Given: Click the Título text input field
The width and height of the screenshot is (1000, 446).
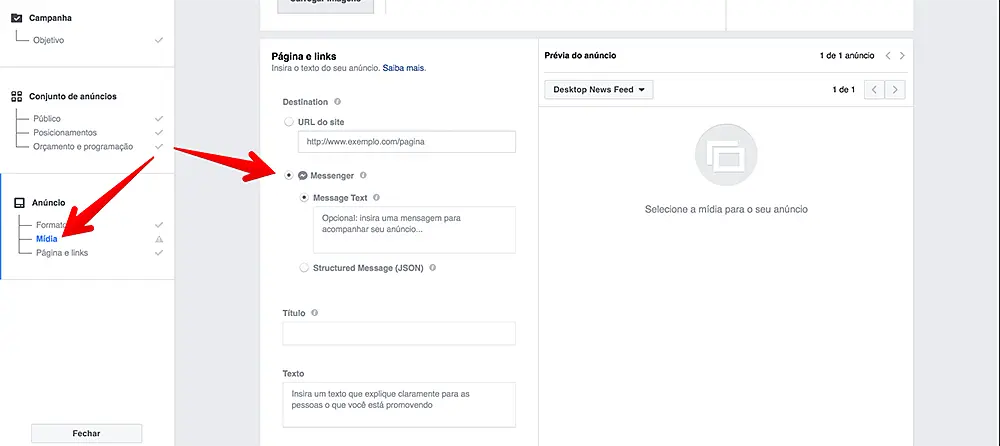Looking at the screenshot, I should pos(399,334).
